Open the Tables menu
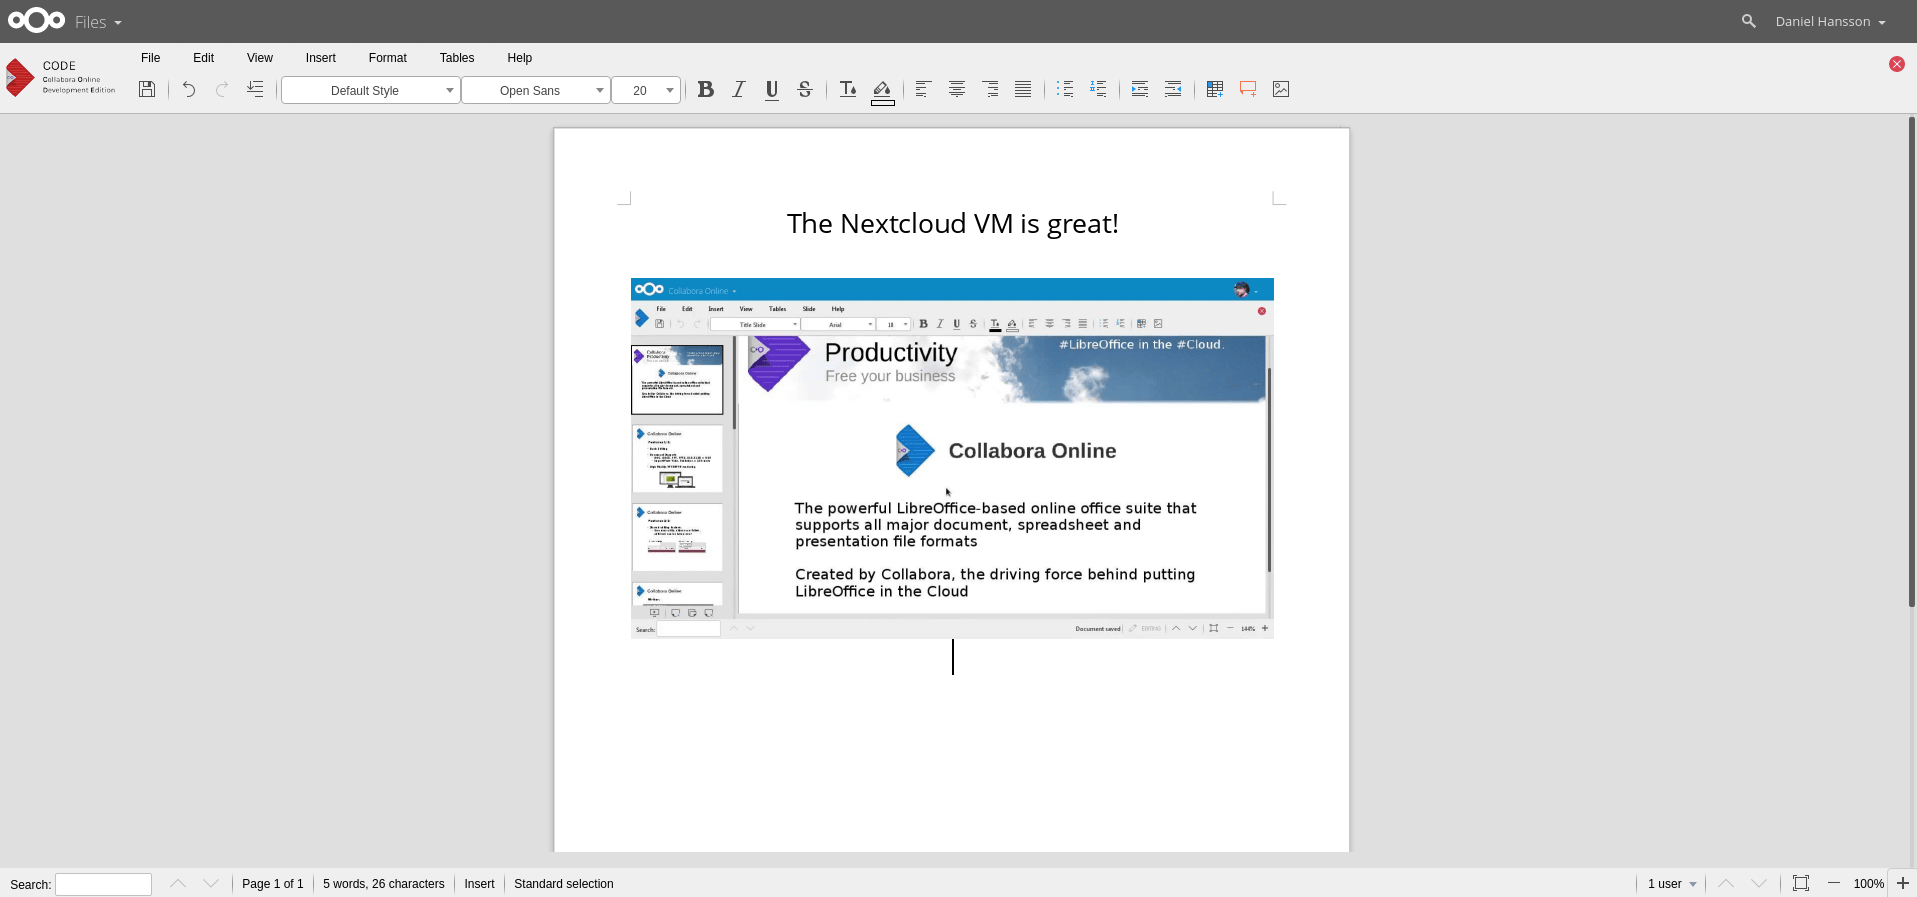 click(457, 58)
